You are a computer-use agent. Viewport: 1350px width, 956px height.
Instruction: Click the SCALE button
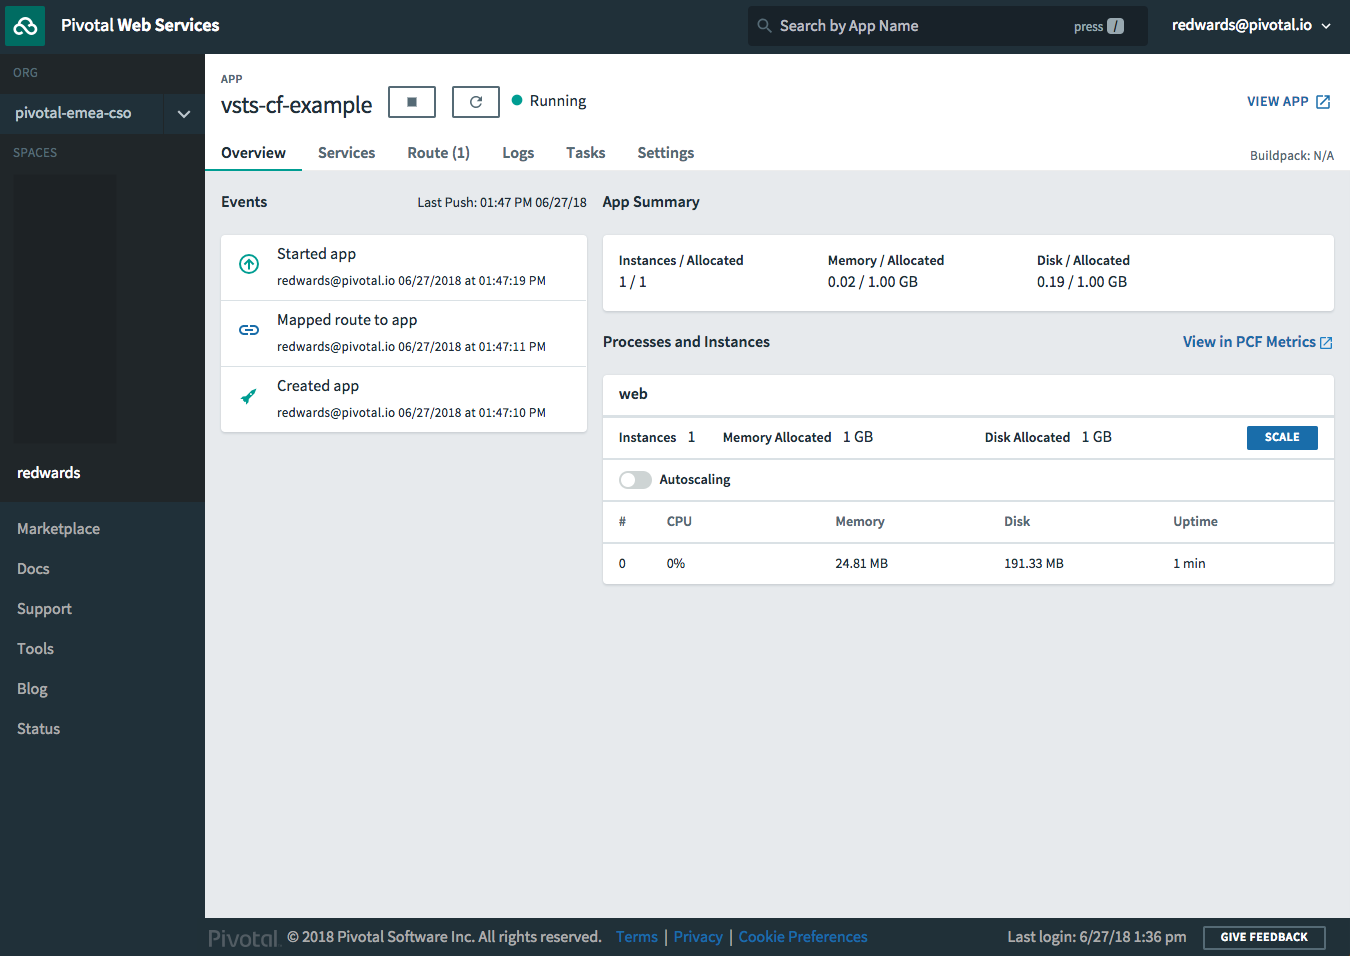pyautogui.click(x=1282, y=438)
